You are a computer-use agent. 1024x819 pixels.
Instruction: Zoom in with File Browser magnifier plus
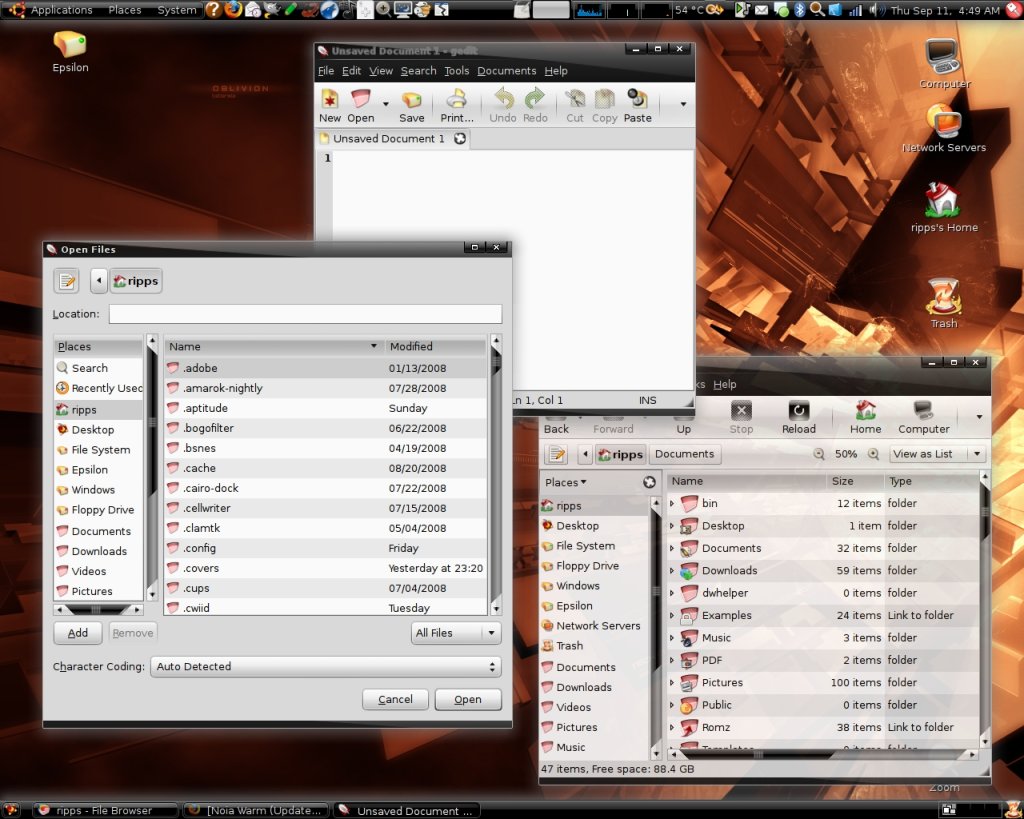point(873,454)
